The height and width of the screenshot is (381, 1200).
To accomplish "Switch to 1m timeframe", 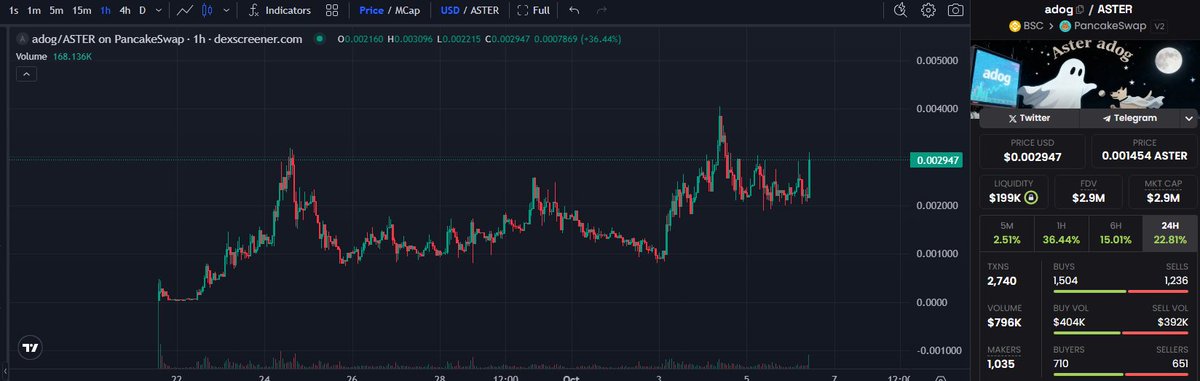I will click(35, 11).
